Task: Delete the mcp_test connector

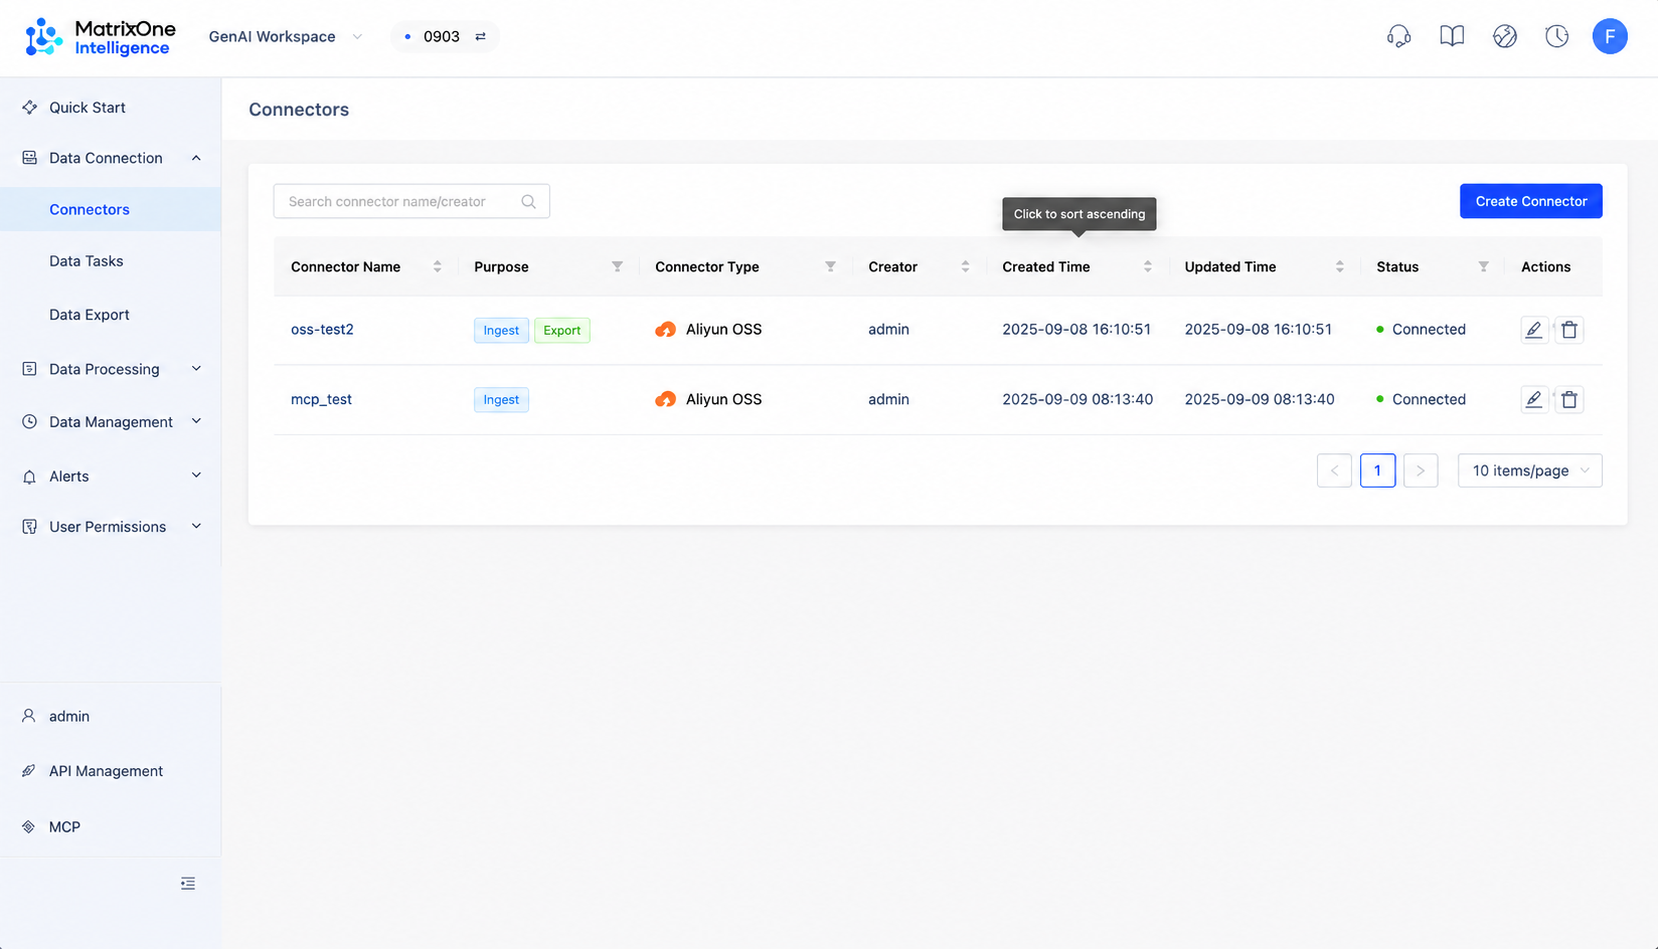Action: [1569, 400]
